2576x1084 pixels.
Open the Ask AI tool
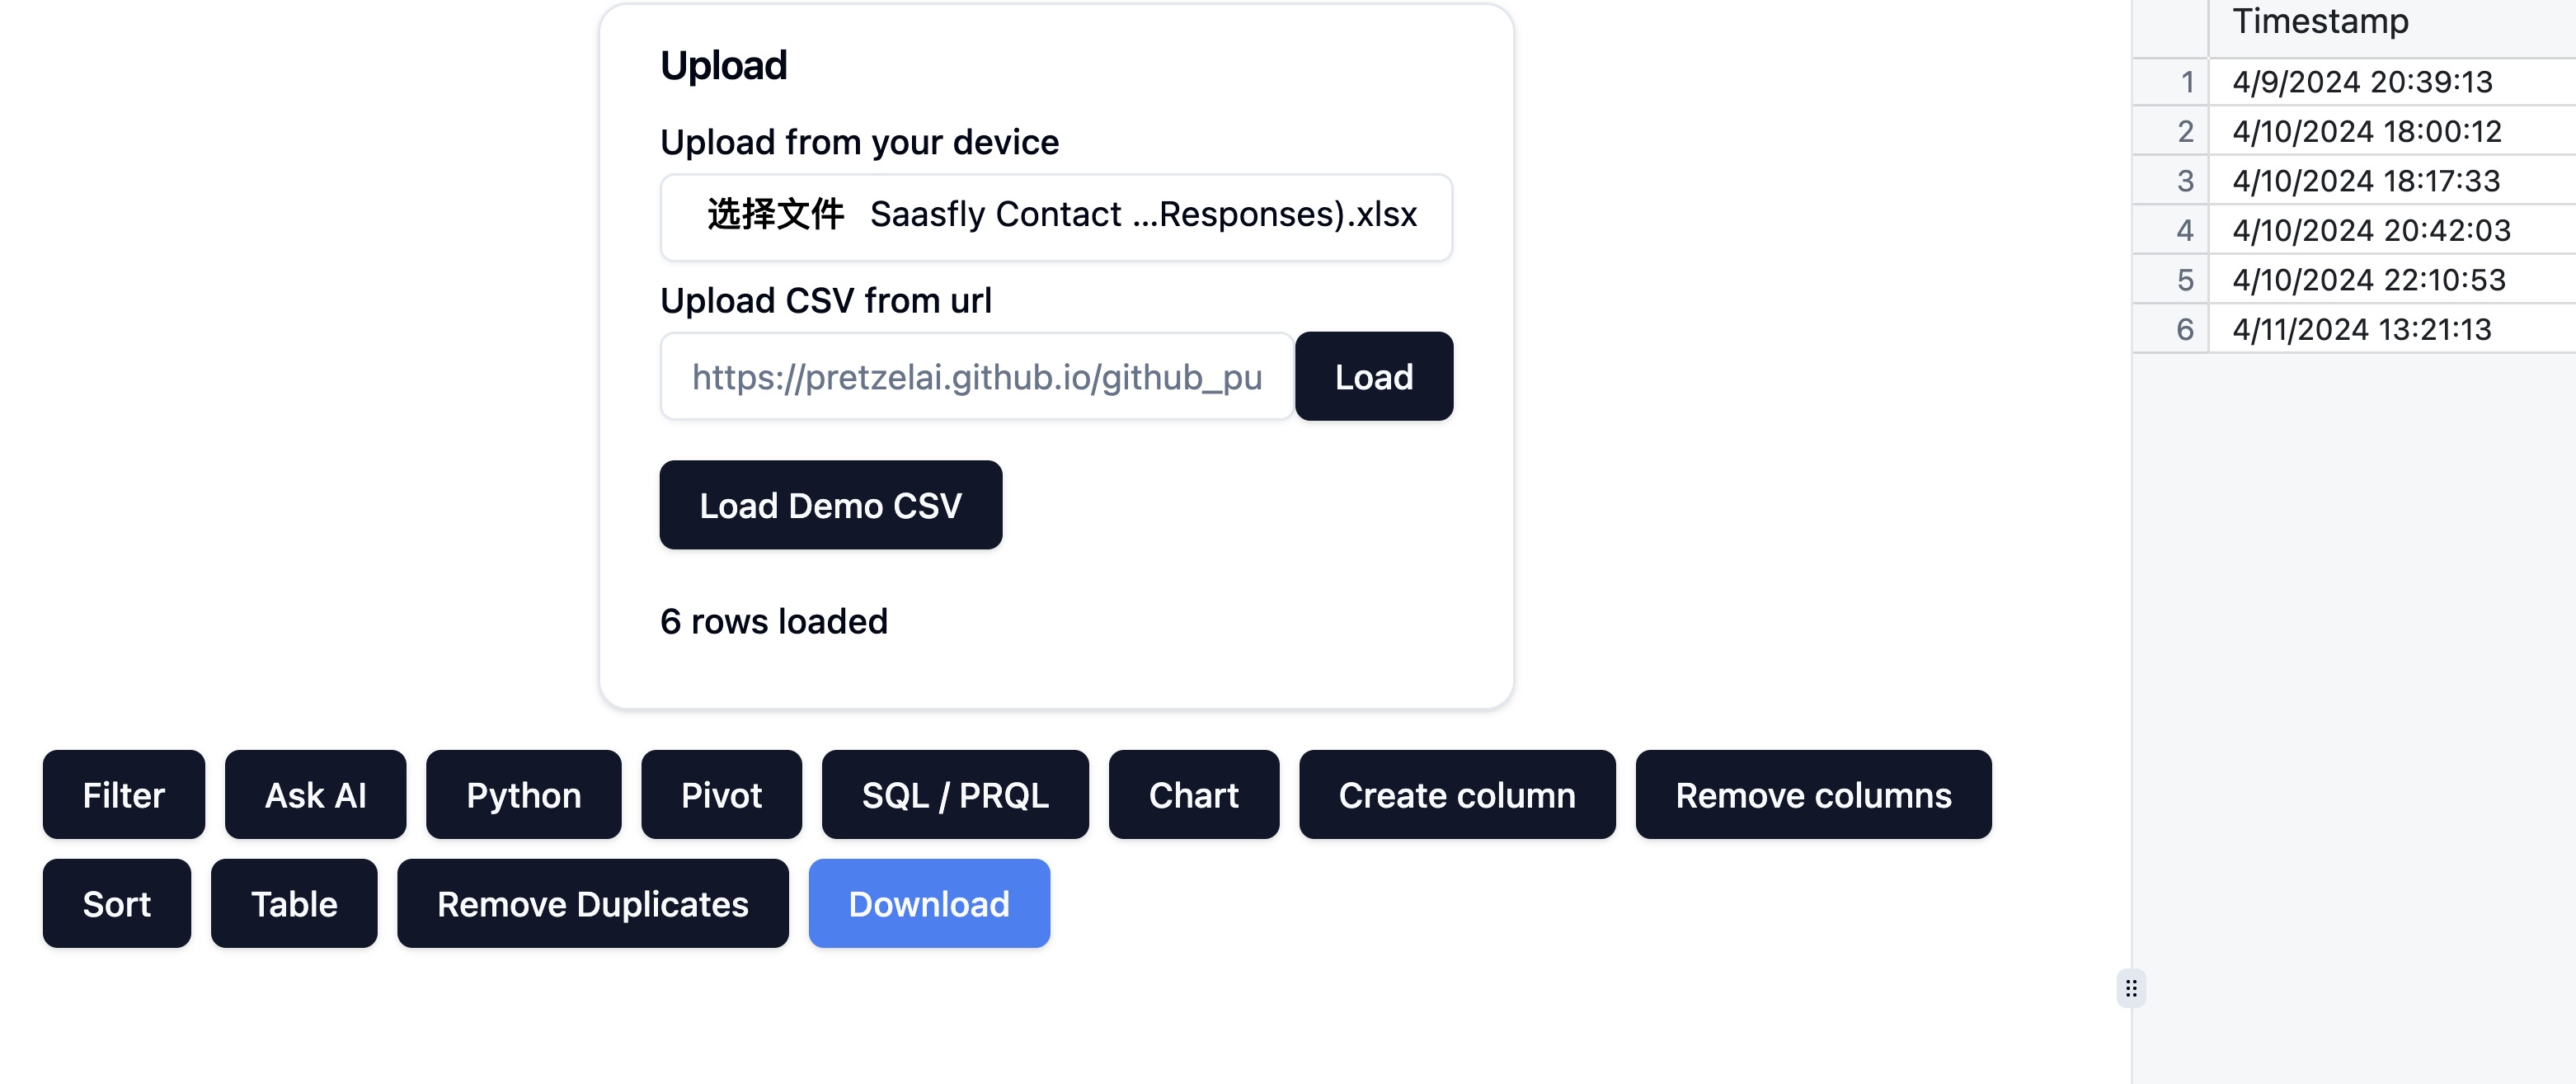point(314,795)
